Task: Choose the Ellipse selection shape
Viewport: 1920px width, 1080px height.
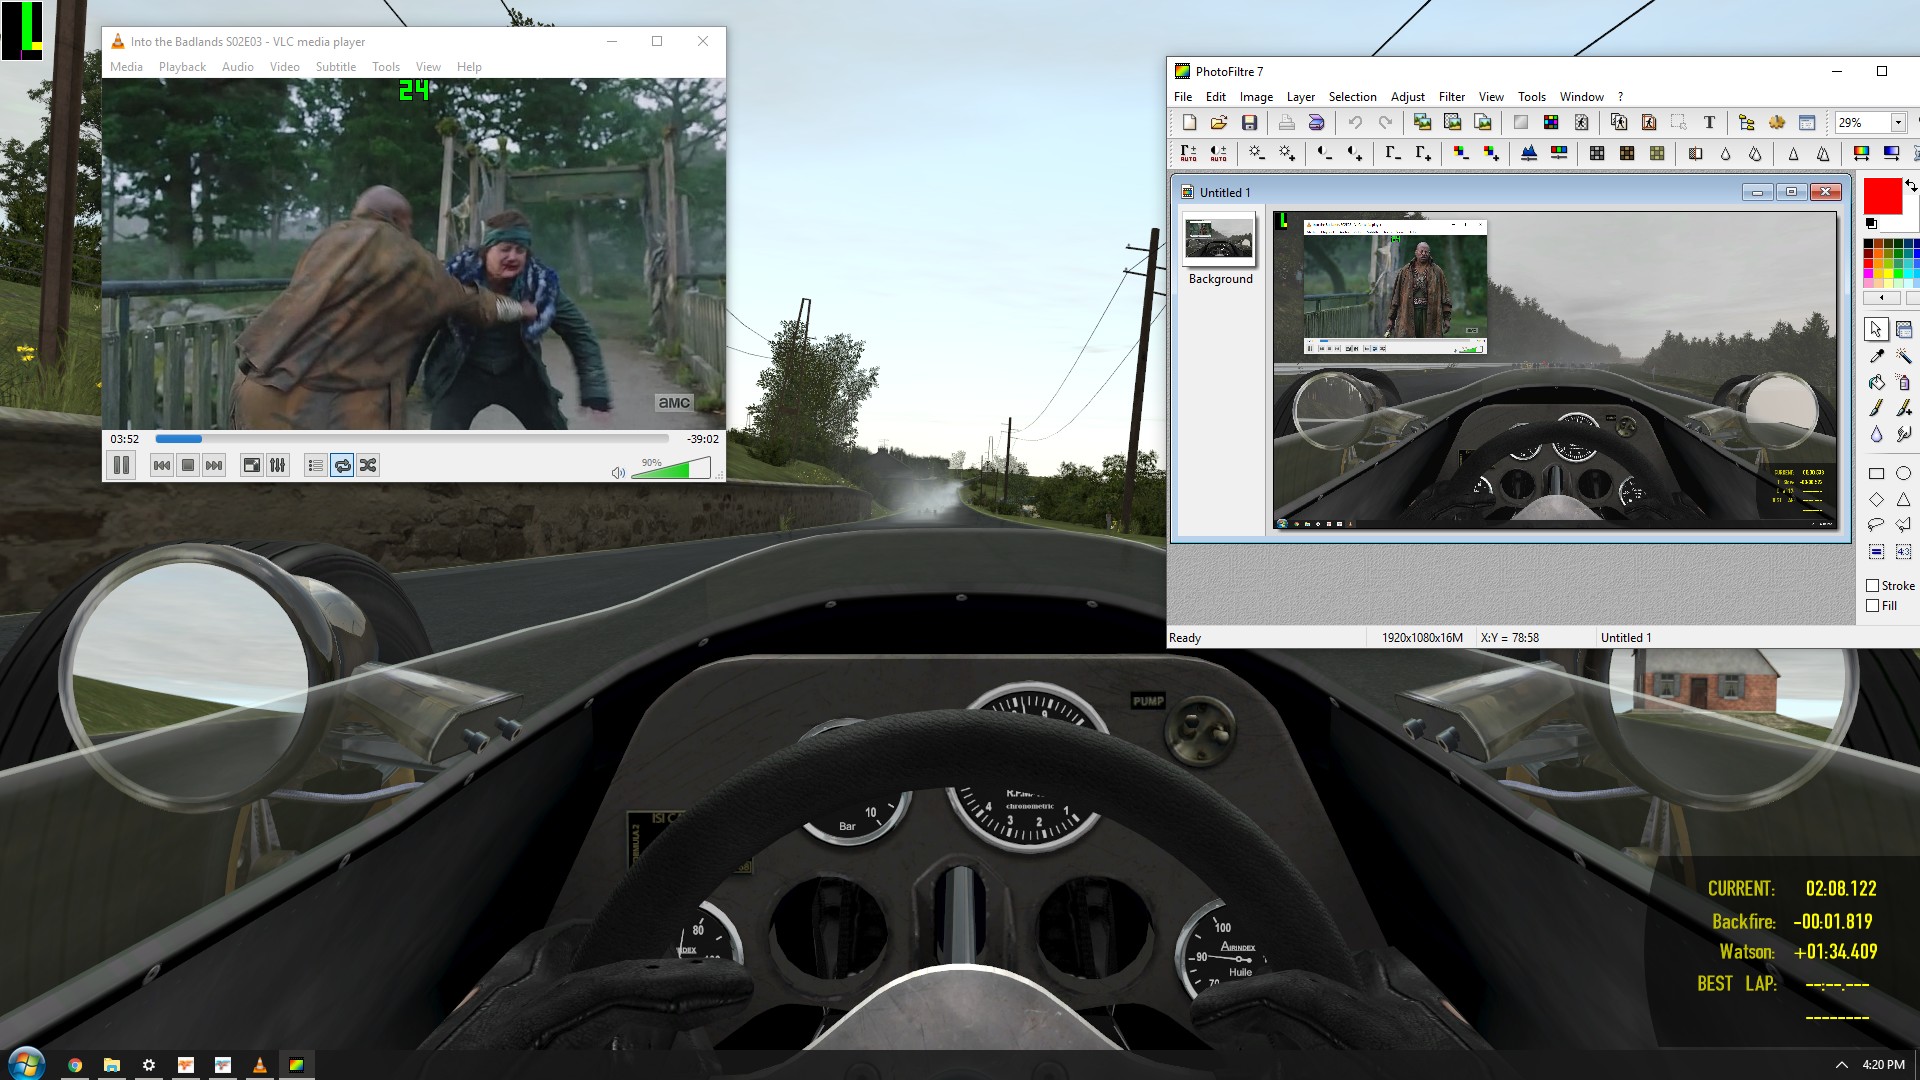Action: coord(1903,473)
